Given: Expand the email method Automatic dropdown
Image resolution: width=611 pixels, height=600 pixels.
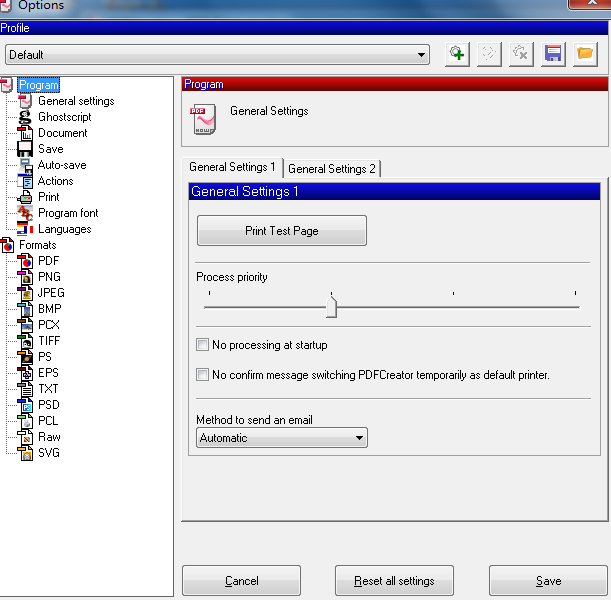Looking at the screenshot, I should (282, 438).
